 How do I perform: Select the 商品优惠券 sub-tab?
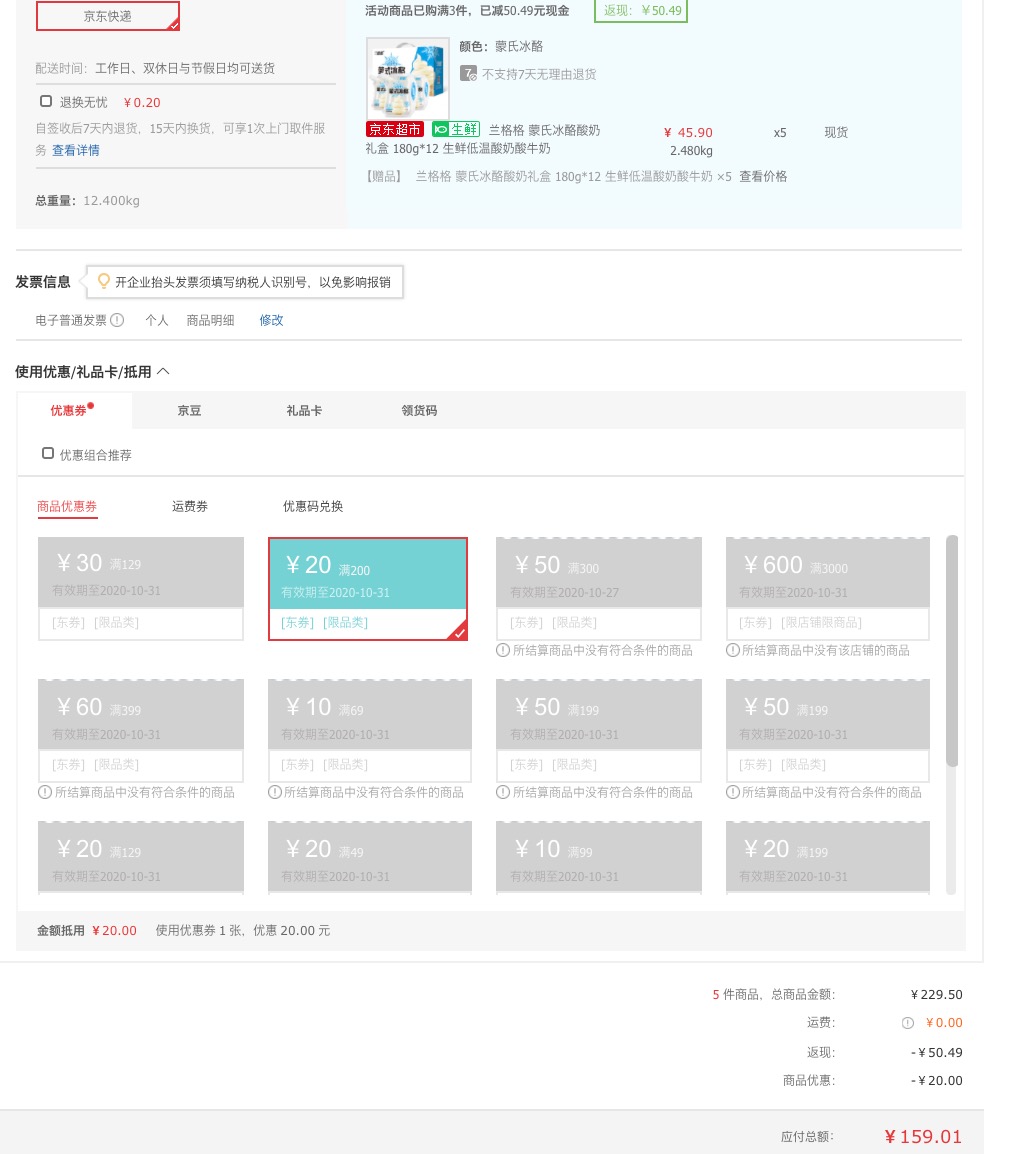(67, 506)
